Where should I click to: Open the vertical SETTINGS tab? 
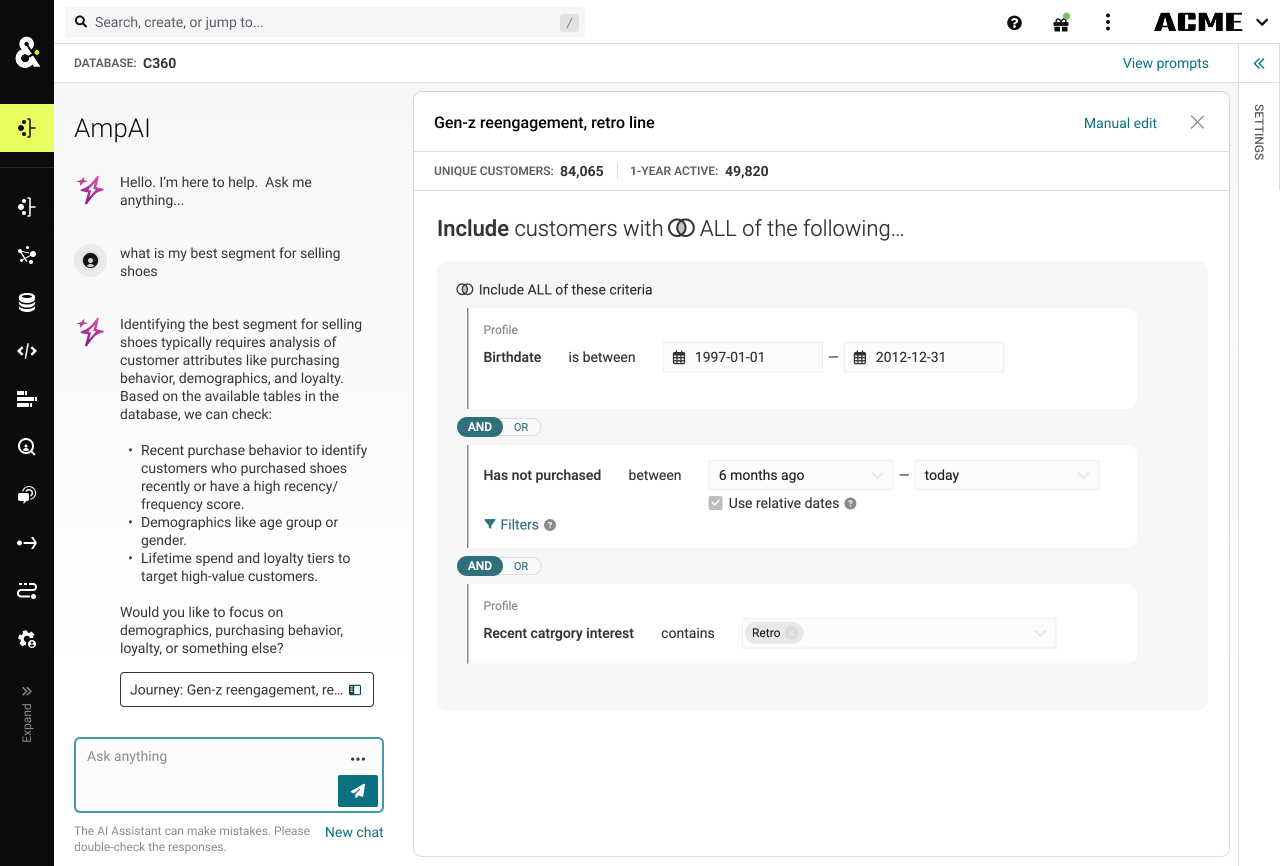click(1259, 132)
